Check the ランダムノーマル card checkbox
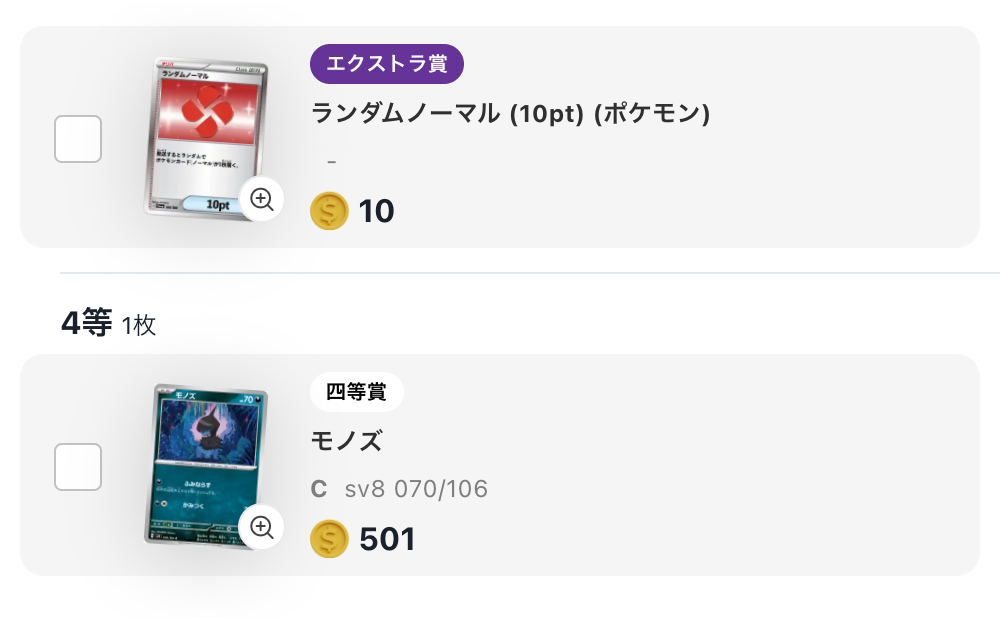1000x618 pixels. click(x=78, y=139)
